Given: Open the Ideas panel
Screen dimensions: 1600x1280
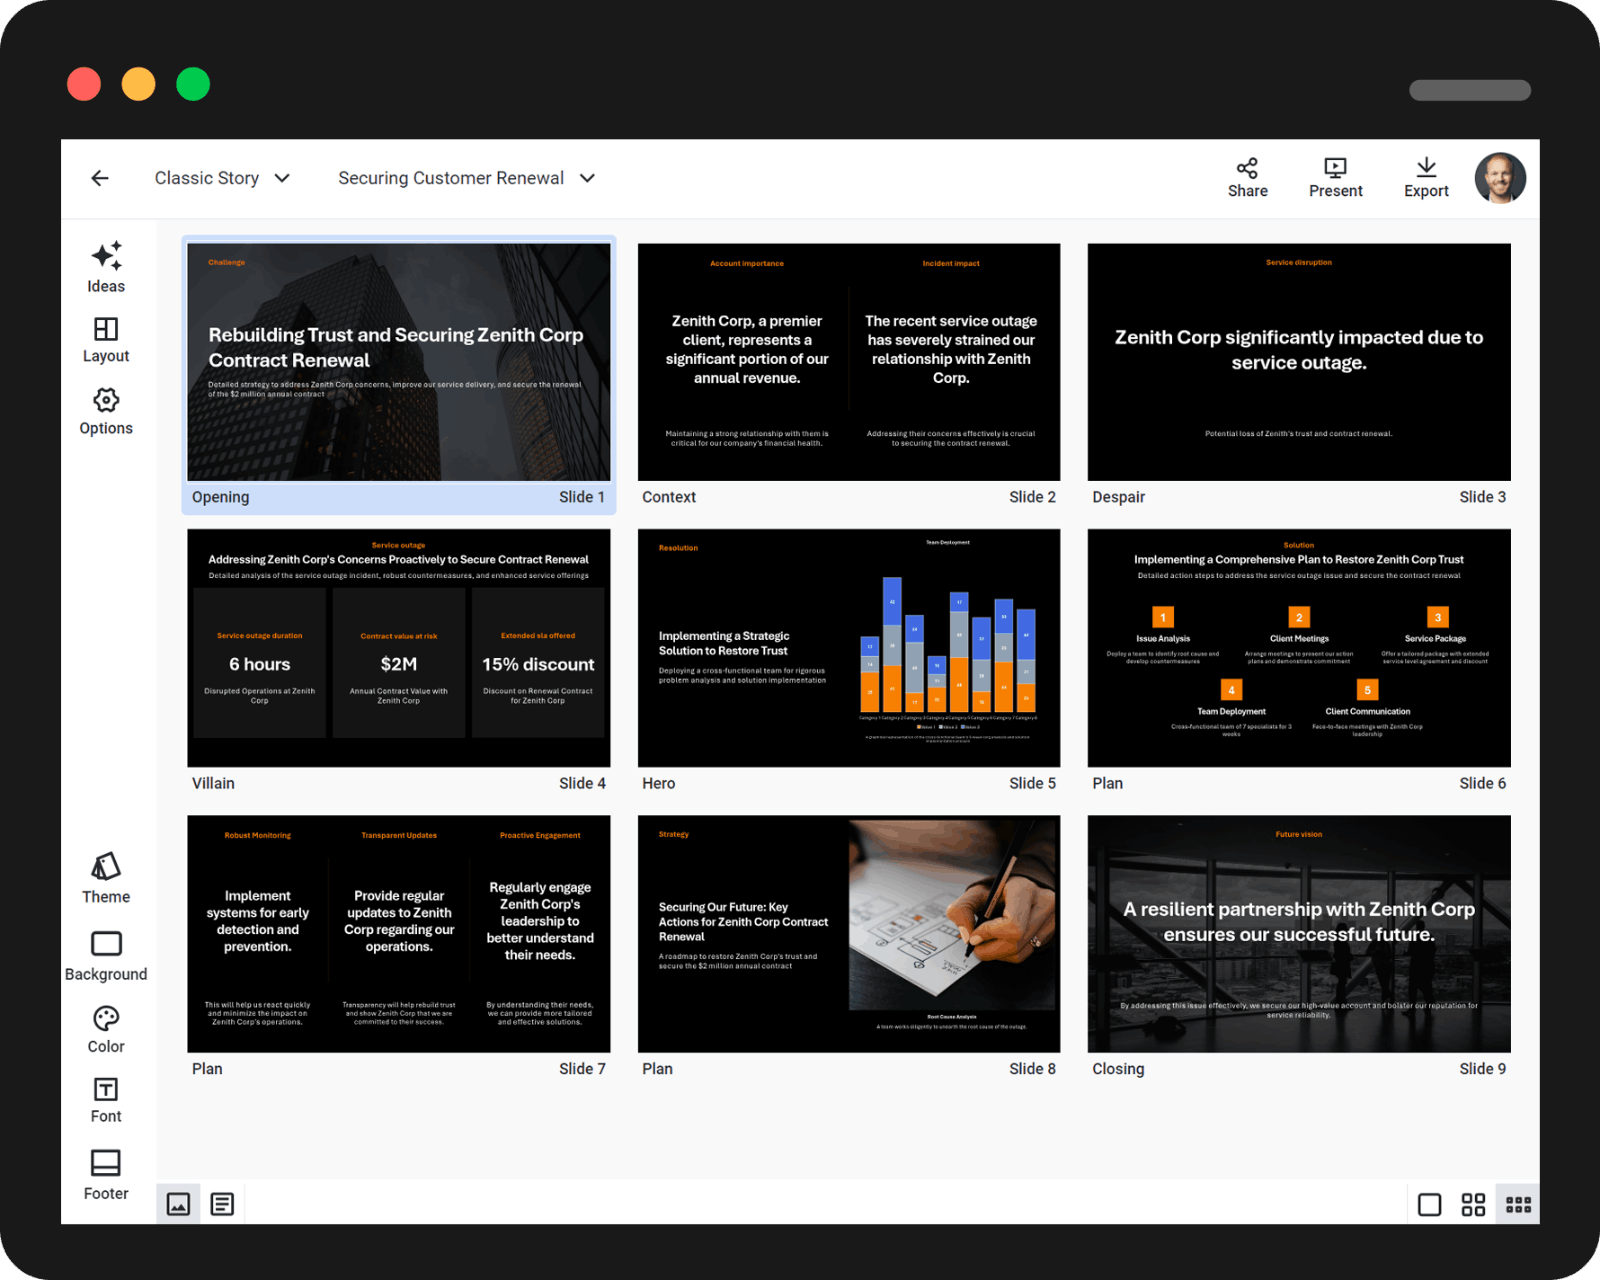Looking at the screenshot, I should (x=105, y=268).
